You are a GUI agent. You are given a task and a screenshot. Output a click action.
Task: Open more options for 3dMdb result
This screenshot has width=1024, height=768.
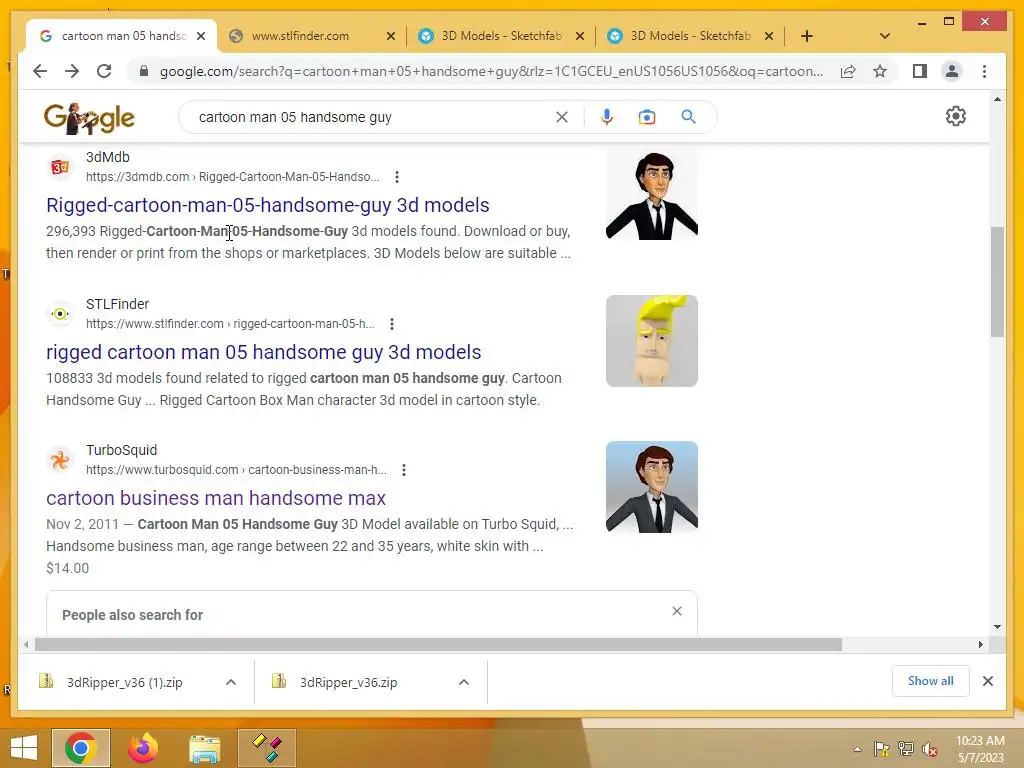(396, 177)
